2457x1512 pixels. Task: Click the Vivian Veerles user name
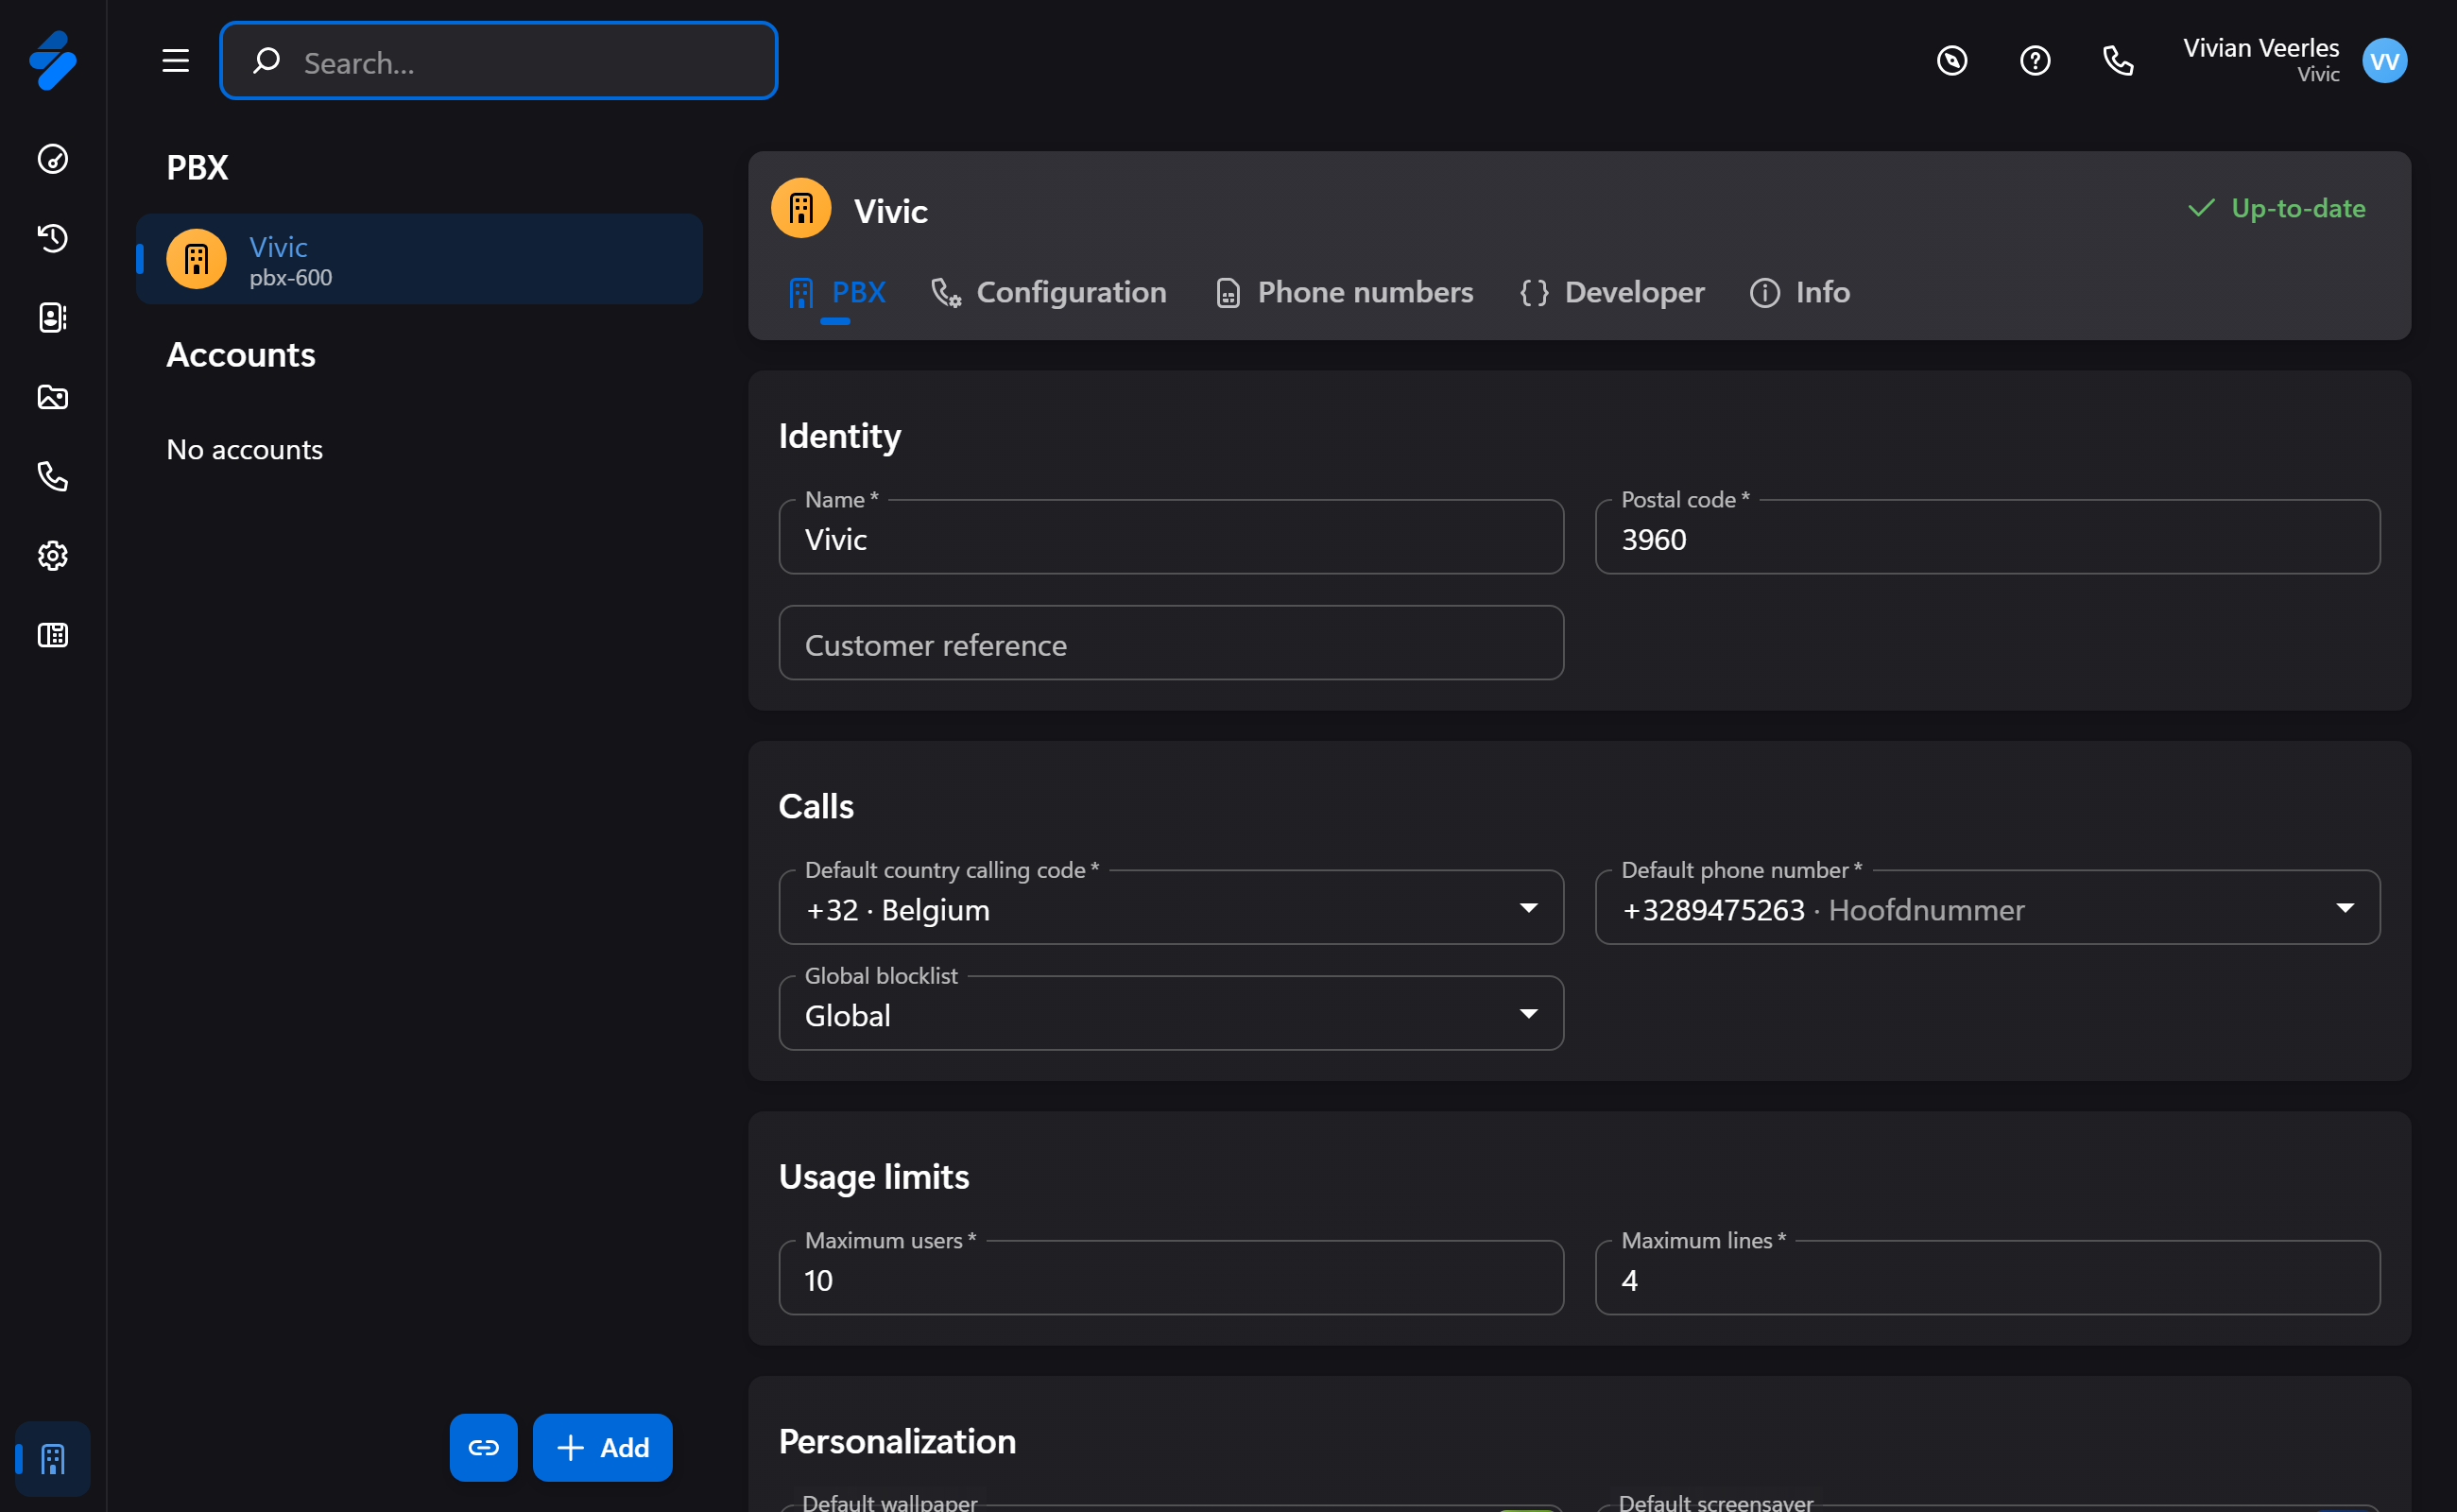tap(2261, 48)
